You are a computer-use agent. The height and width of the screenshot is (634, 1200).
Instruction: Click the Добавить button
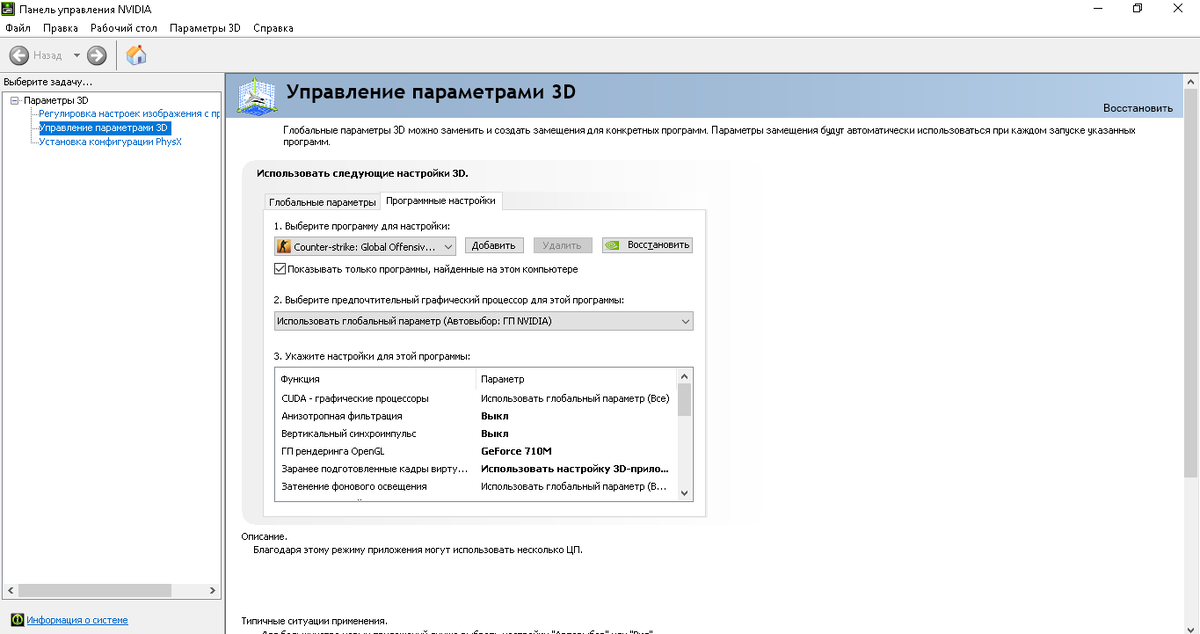click(x=494, y=246)
